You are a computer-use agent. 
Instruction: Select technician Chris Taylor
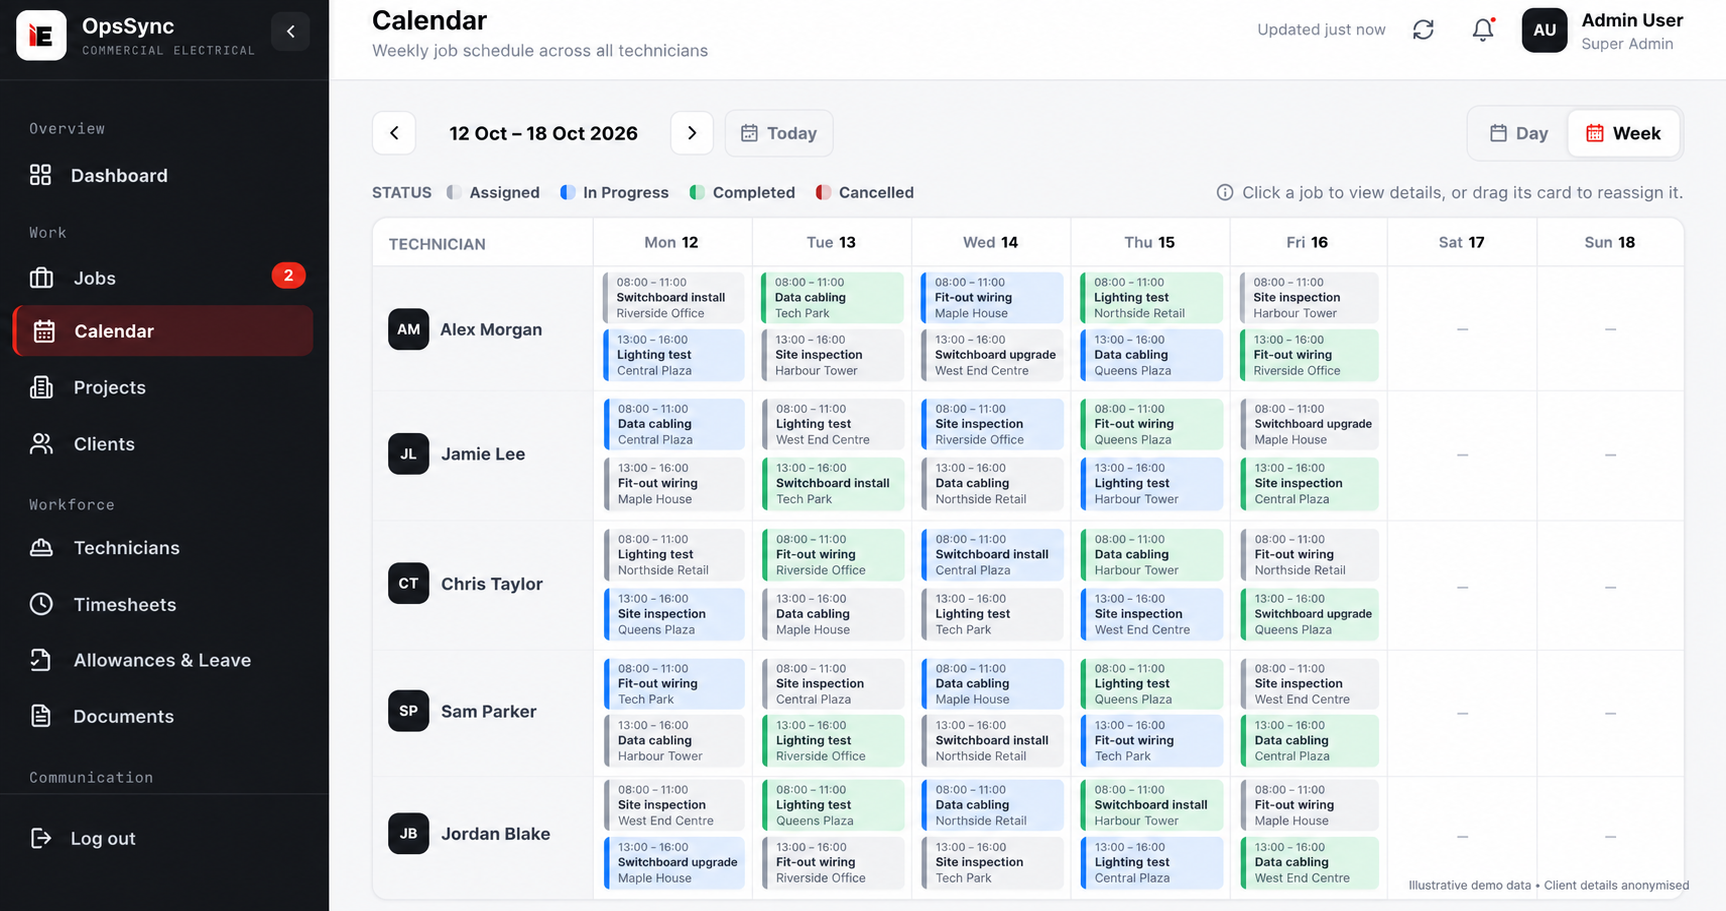tap(492, 584)
